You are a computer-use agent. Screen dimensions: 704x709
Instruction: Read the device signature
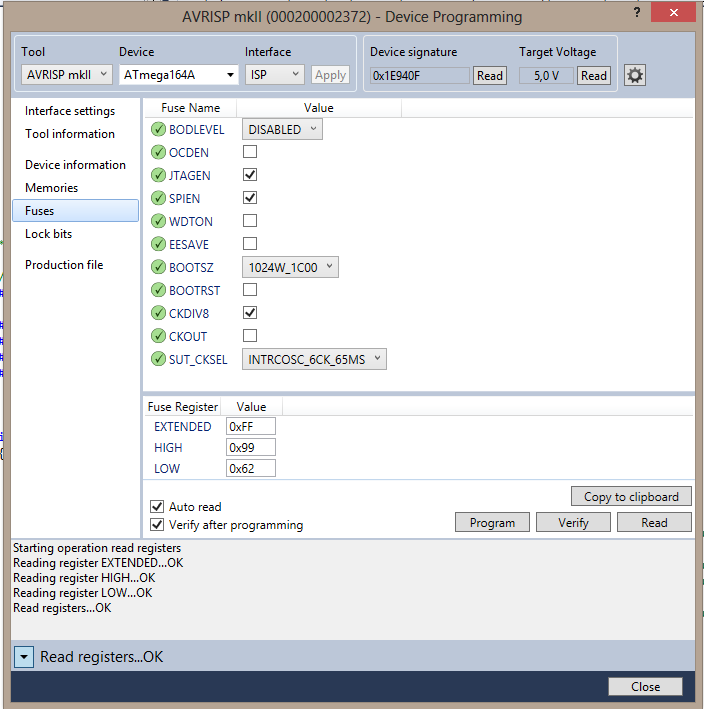click(x=490, y=76)
